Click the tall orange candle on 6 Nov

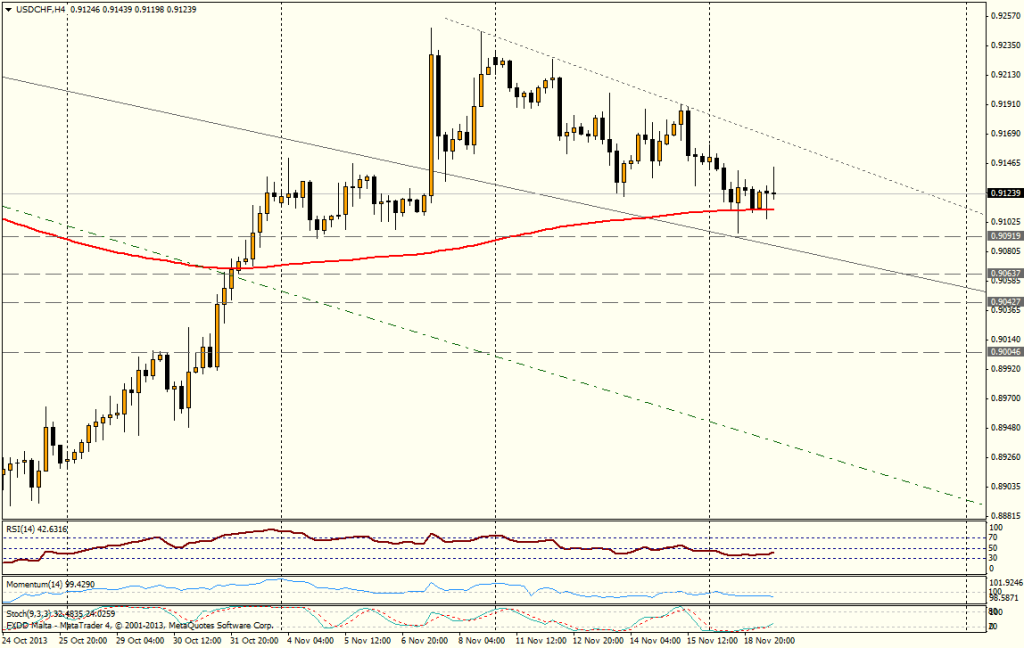tap(433, 120)
